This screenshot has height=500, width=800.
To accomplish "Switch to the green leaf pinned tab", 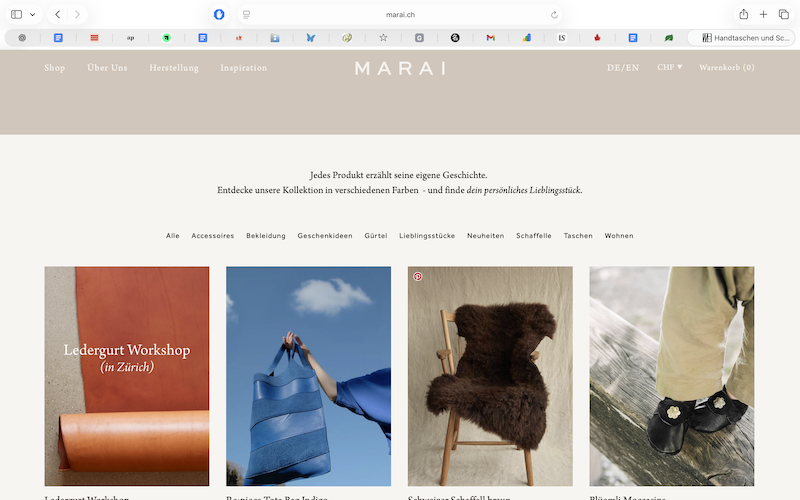I will coord(669,38).
